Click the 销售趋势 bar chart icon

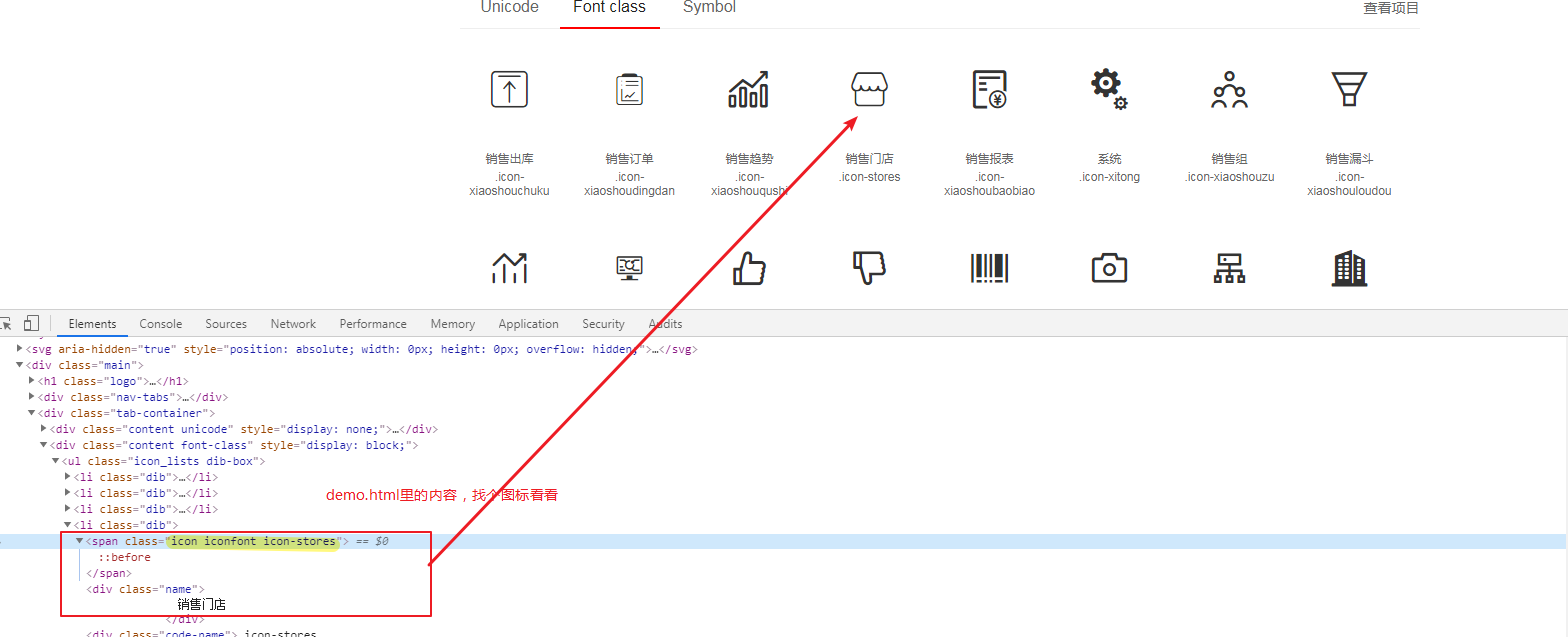tap(749, 89)
